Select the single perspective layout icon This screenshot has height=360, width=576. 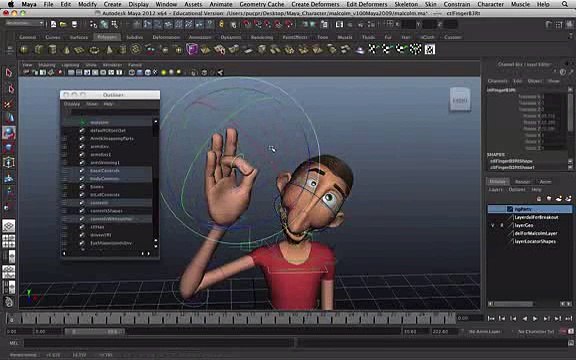(9, 226)
